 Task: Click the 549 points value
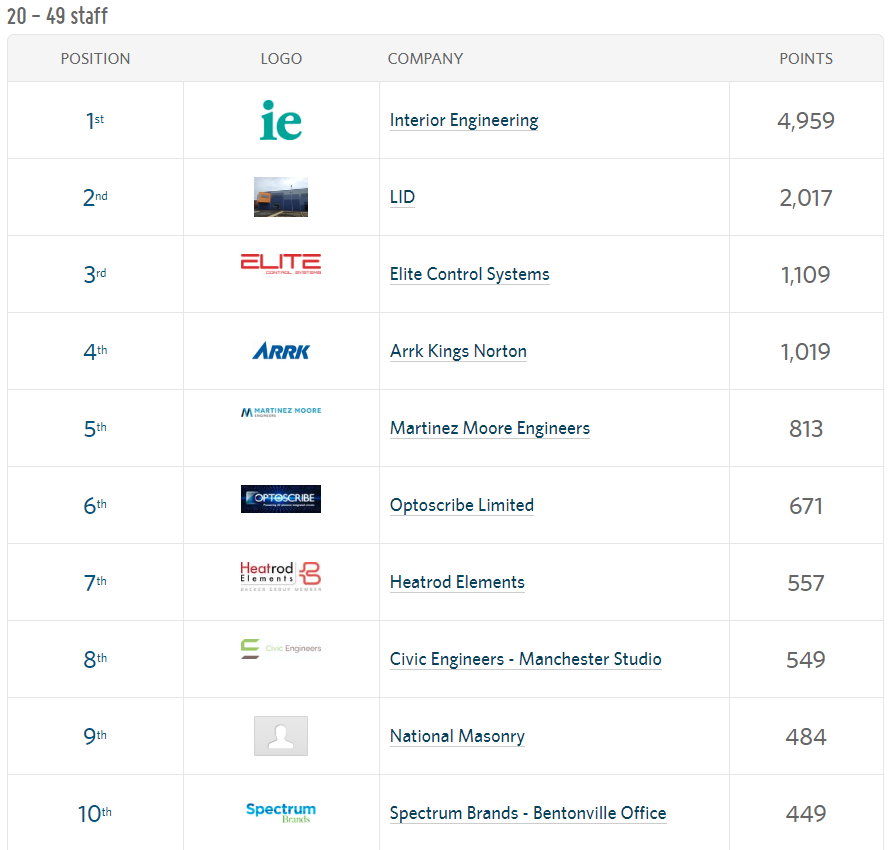(806, 660)
